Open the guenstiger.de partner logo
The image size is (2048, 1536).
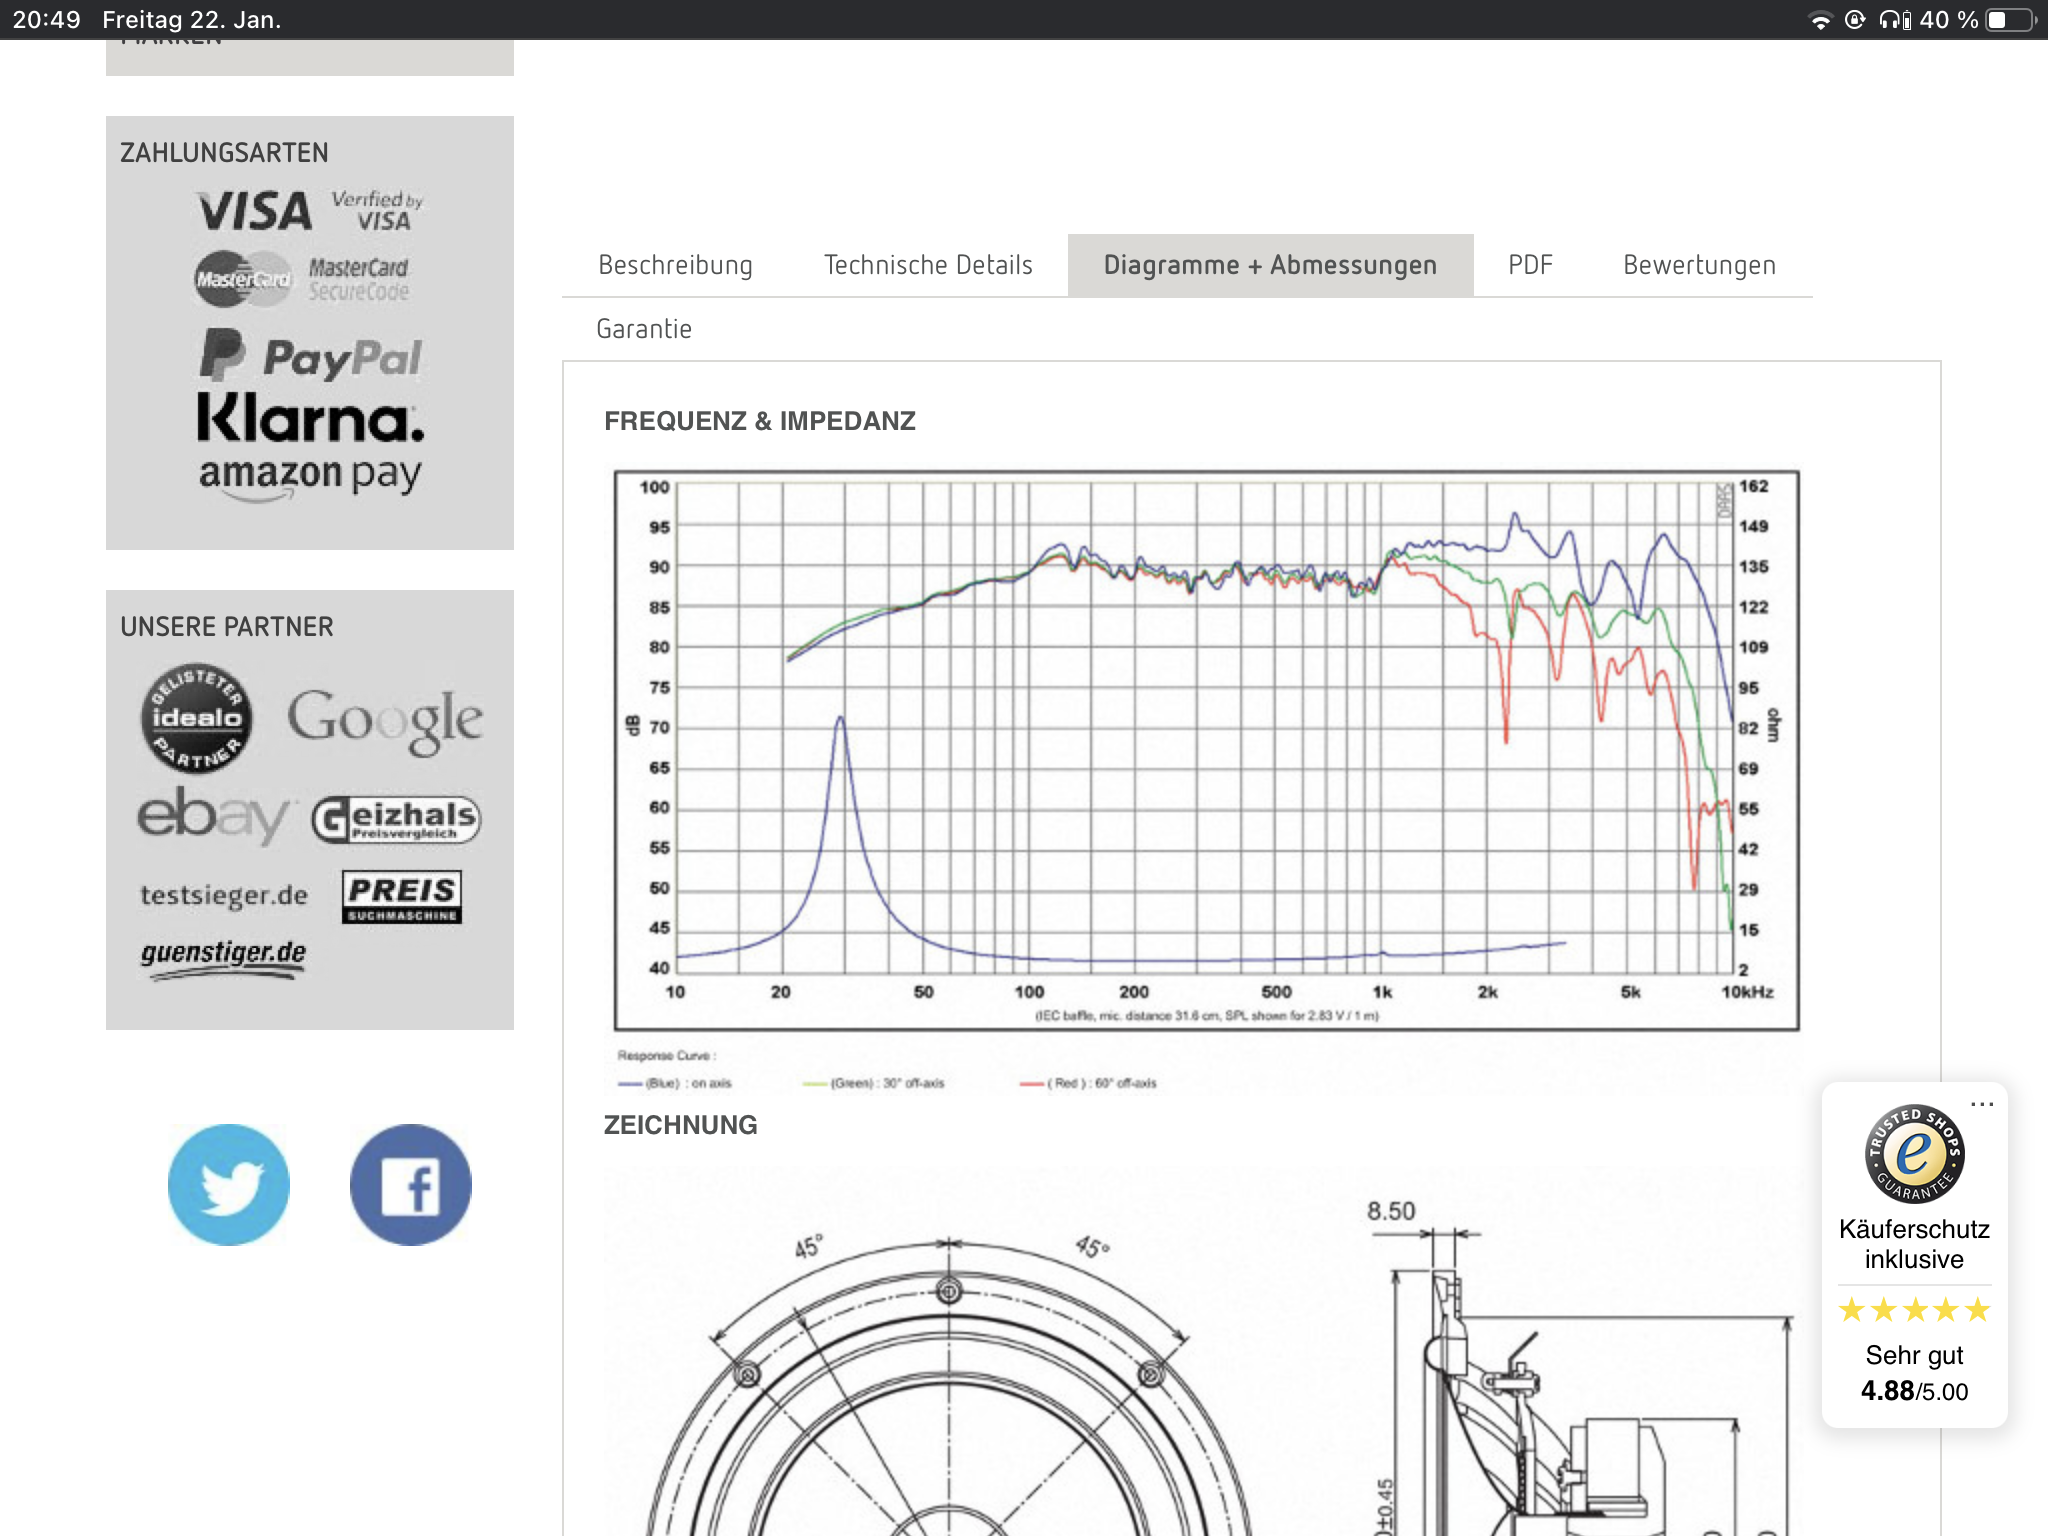[223, 957]
